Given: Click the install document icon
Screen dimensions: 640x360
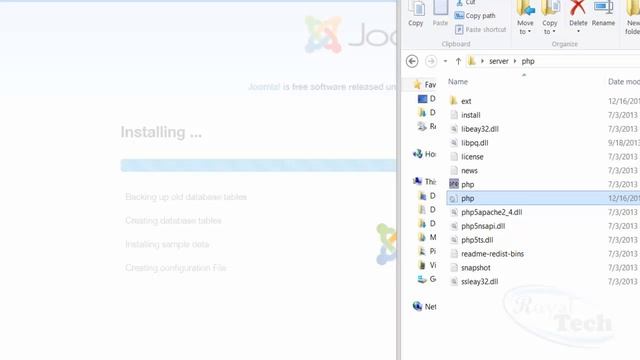Looking at the screenshot, I should click(454, 115).
